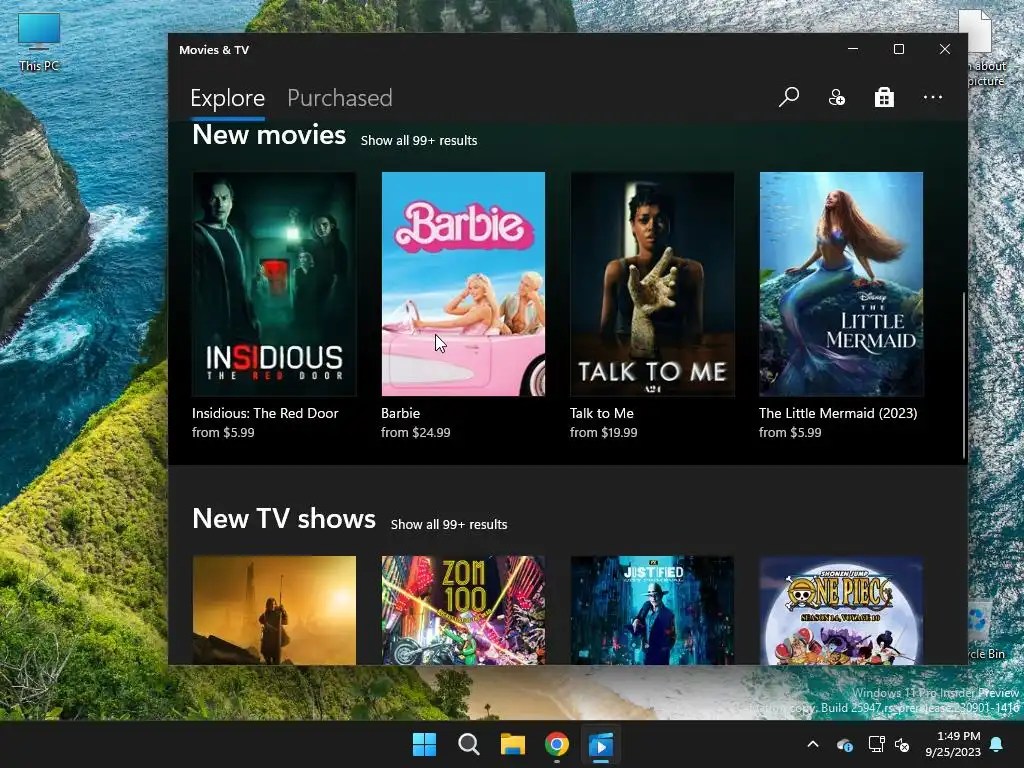Click the 'from $19.99' Talk to Me price
The width and height of the screenshot is (1024, 768).
603,432
